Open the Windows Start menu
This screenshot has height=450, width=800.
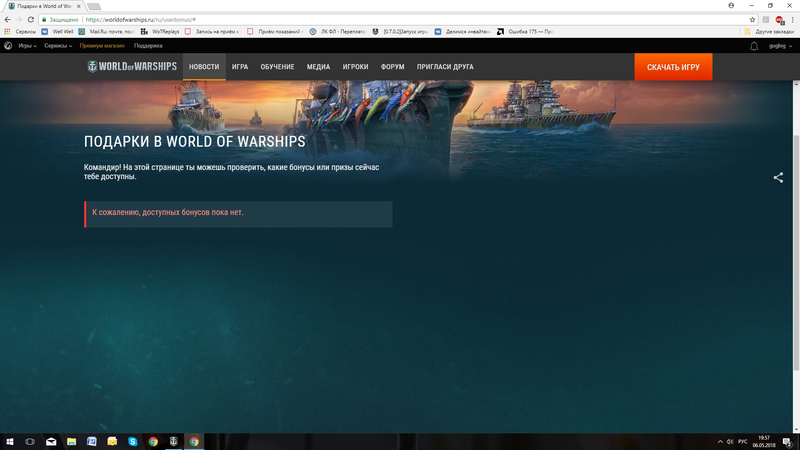coord(10,441)
